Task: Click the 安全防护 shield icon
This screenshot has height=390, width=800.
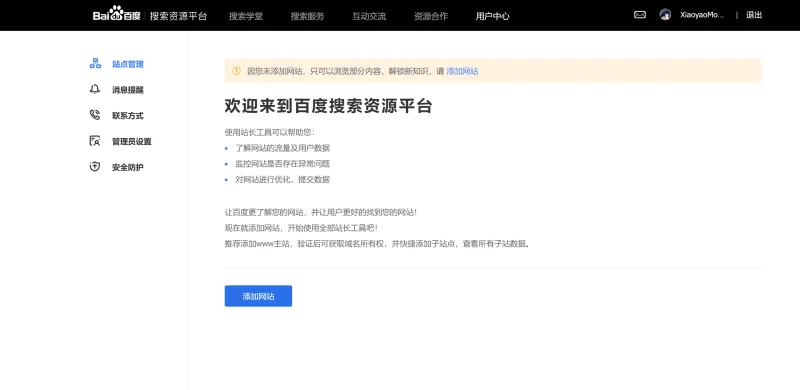Action: pyautogui.click(x=95, y=167)
